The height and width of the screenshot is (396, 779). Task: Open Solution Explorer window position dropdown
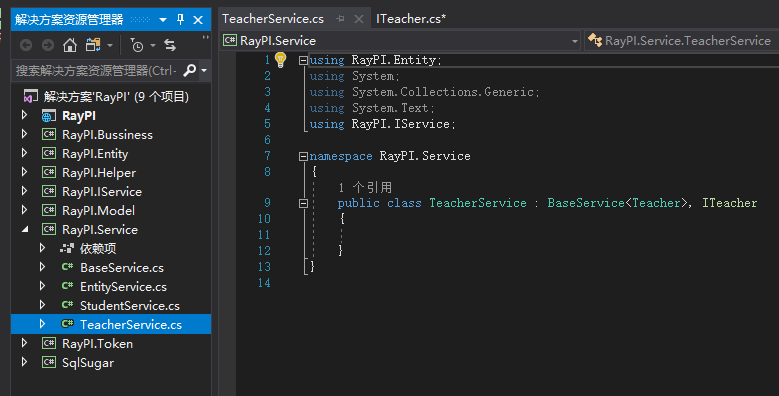(x=163, y=20)
